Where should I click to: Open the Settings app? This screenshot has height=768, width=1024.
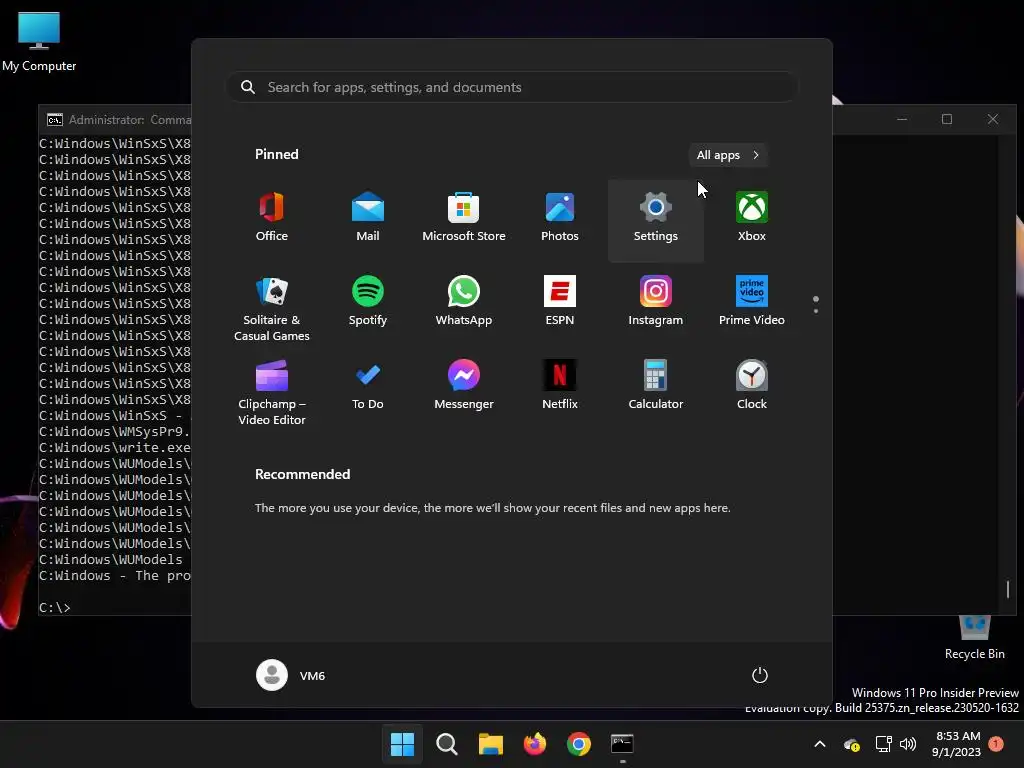click(x=656, y=220)
